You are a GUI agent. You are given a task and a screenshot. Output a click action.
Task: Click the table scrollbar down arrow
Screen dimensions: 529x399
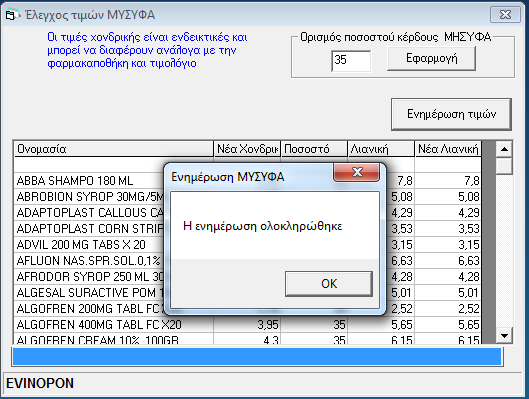point(504,336)
